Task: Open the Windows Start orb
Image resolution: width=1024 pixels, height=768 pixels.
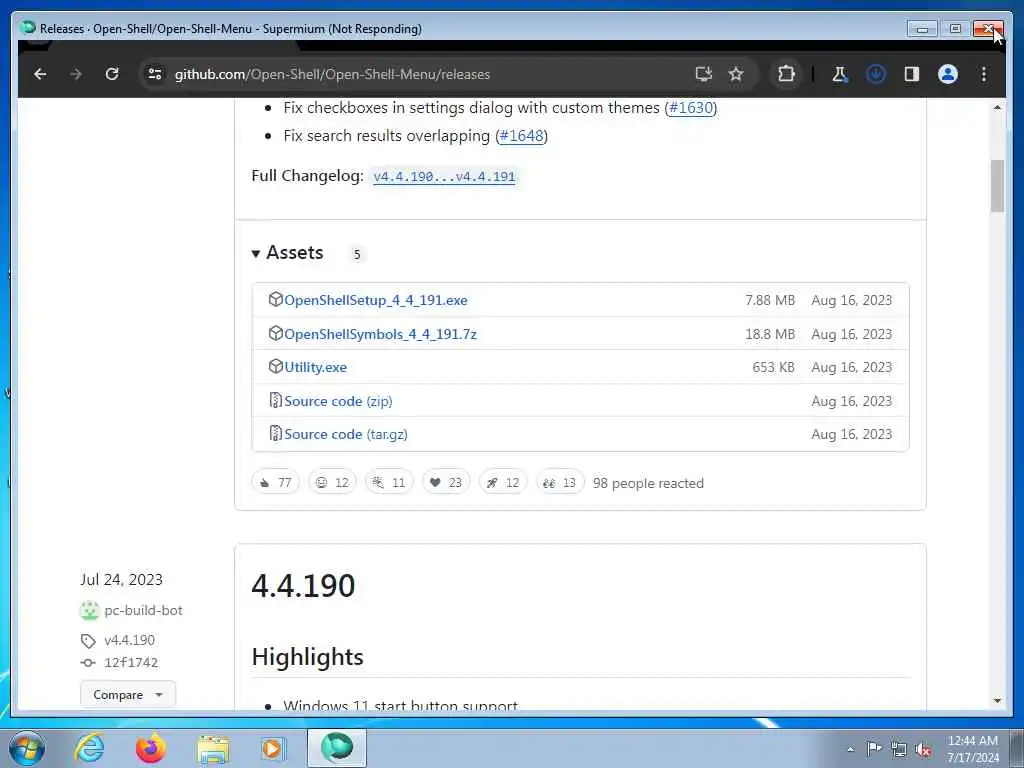Action: pyautogui.click(x=27, y=748)
